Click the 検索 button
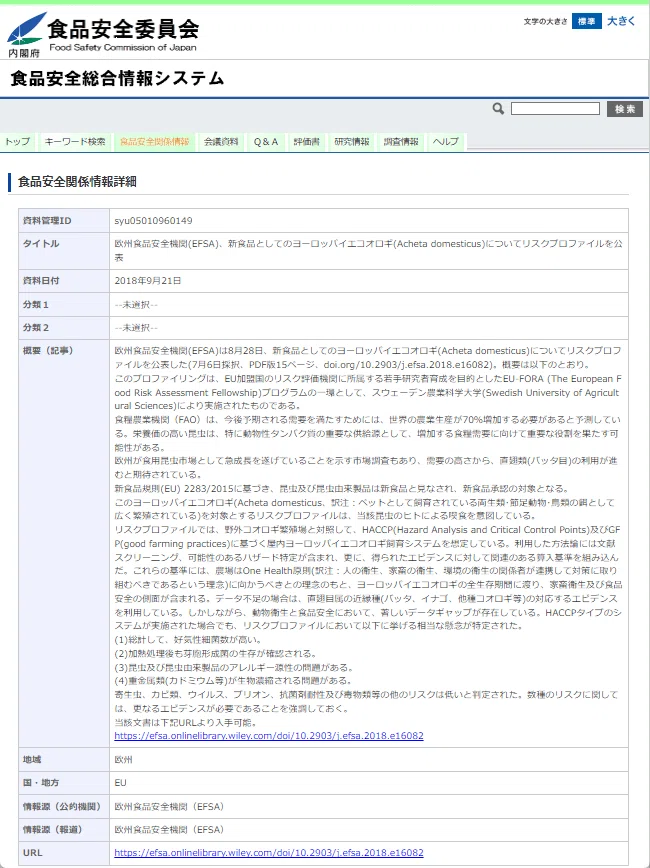This screenshot has width=650, height=868. coord(625,108)
